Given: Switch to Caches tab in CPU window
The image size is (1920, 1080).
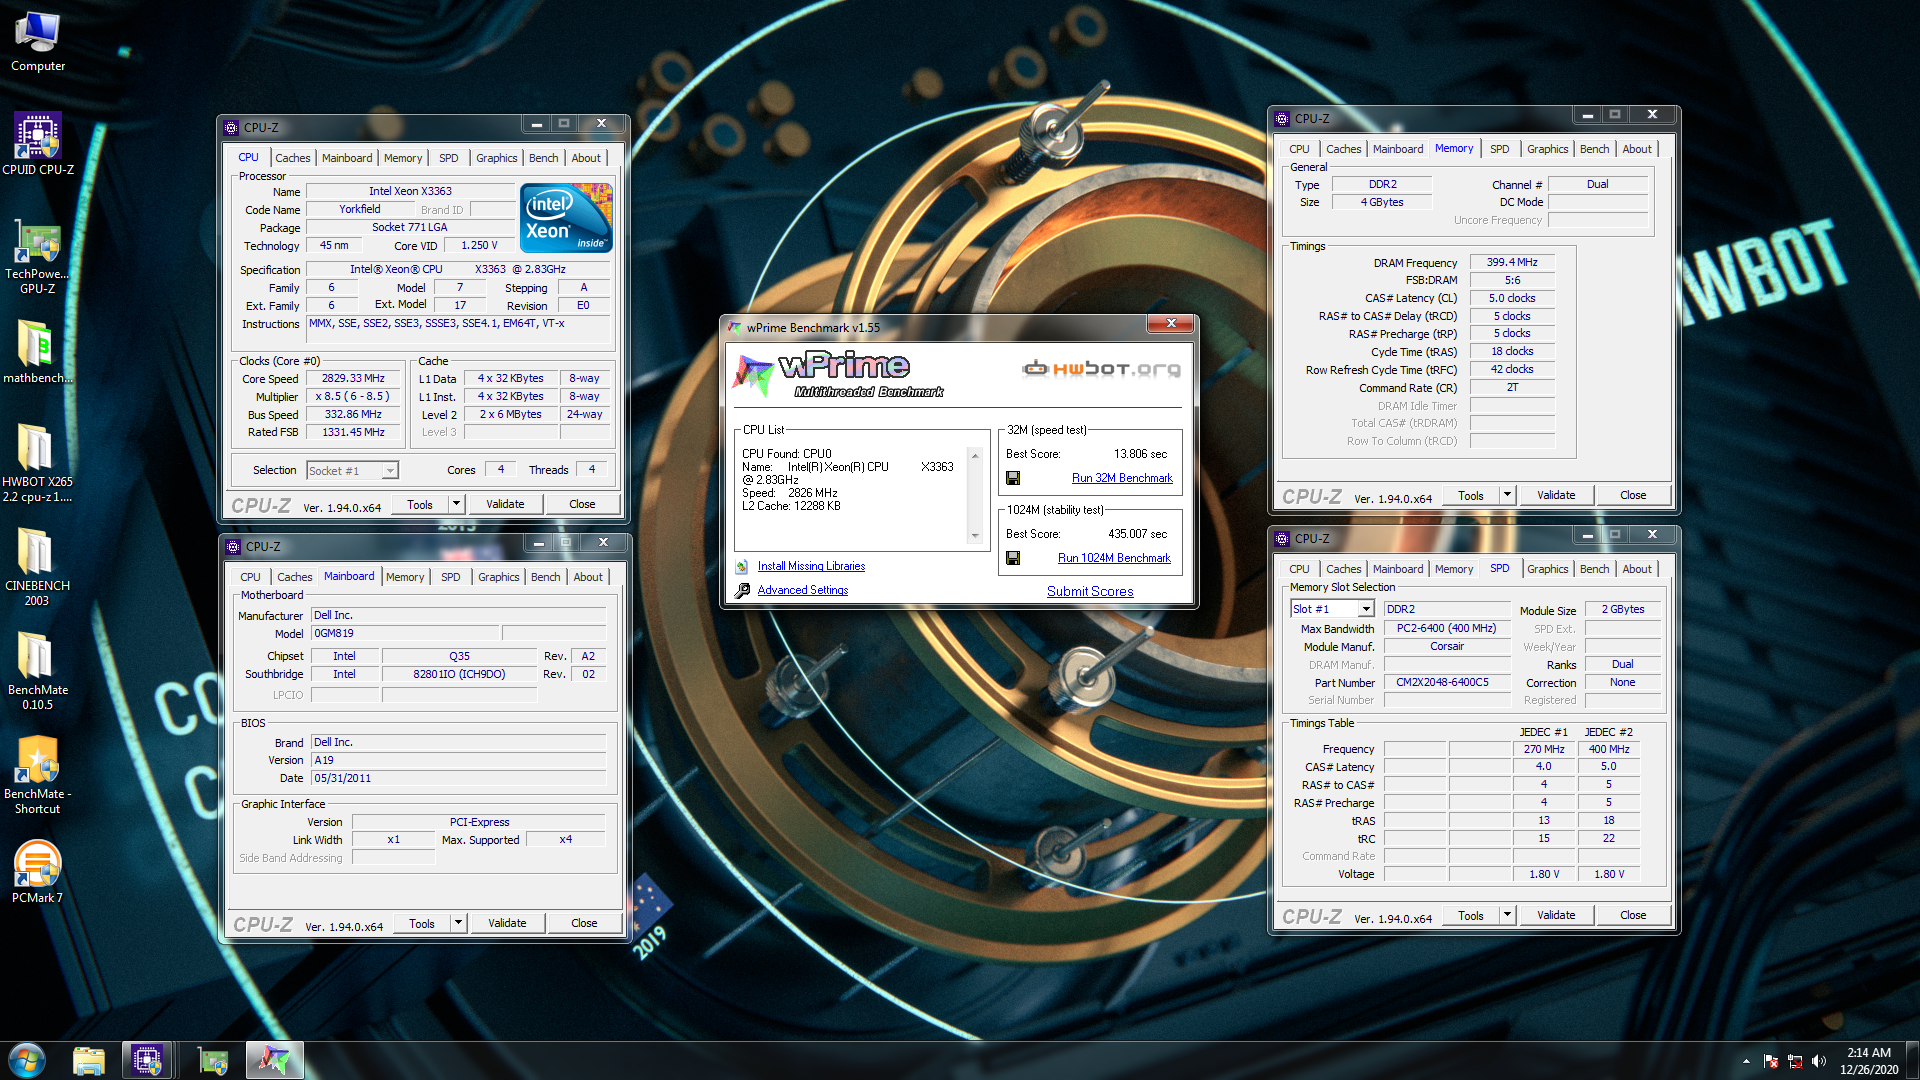Looking at the screenshot, I should click(x=292, y=158).
